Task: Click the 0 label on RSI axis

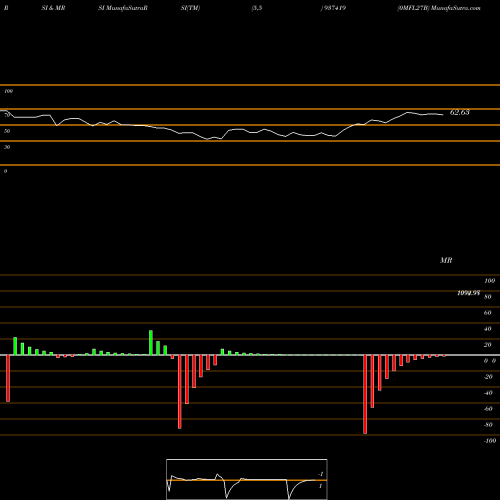Action: (x=5, y=171)
